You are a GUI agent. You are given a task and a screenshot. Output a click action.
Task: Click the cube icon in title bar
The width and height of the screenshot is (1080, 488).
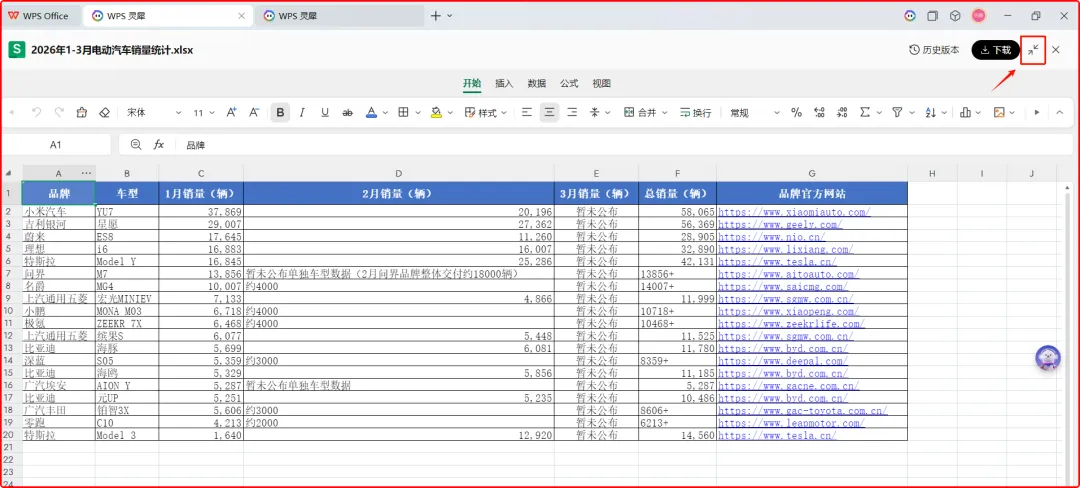pyautogui.click(x=955, y=16)
